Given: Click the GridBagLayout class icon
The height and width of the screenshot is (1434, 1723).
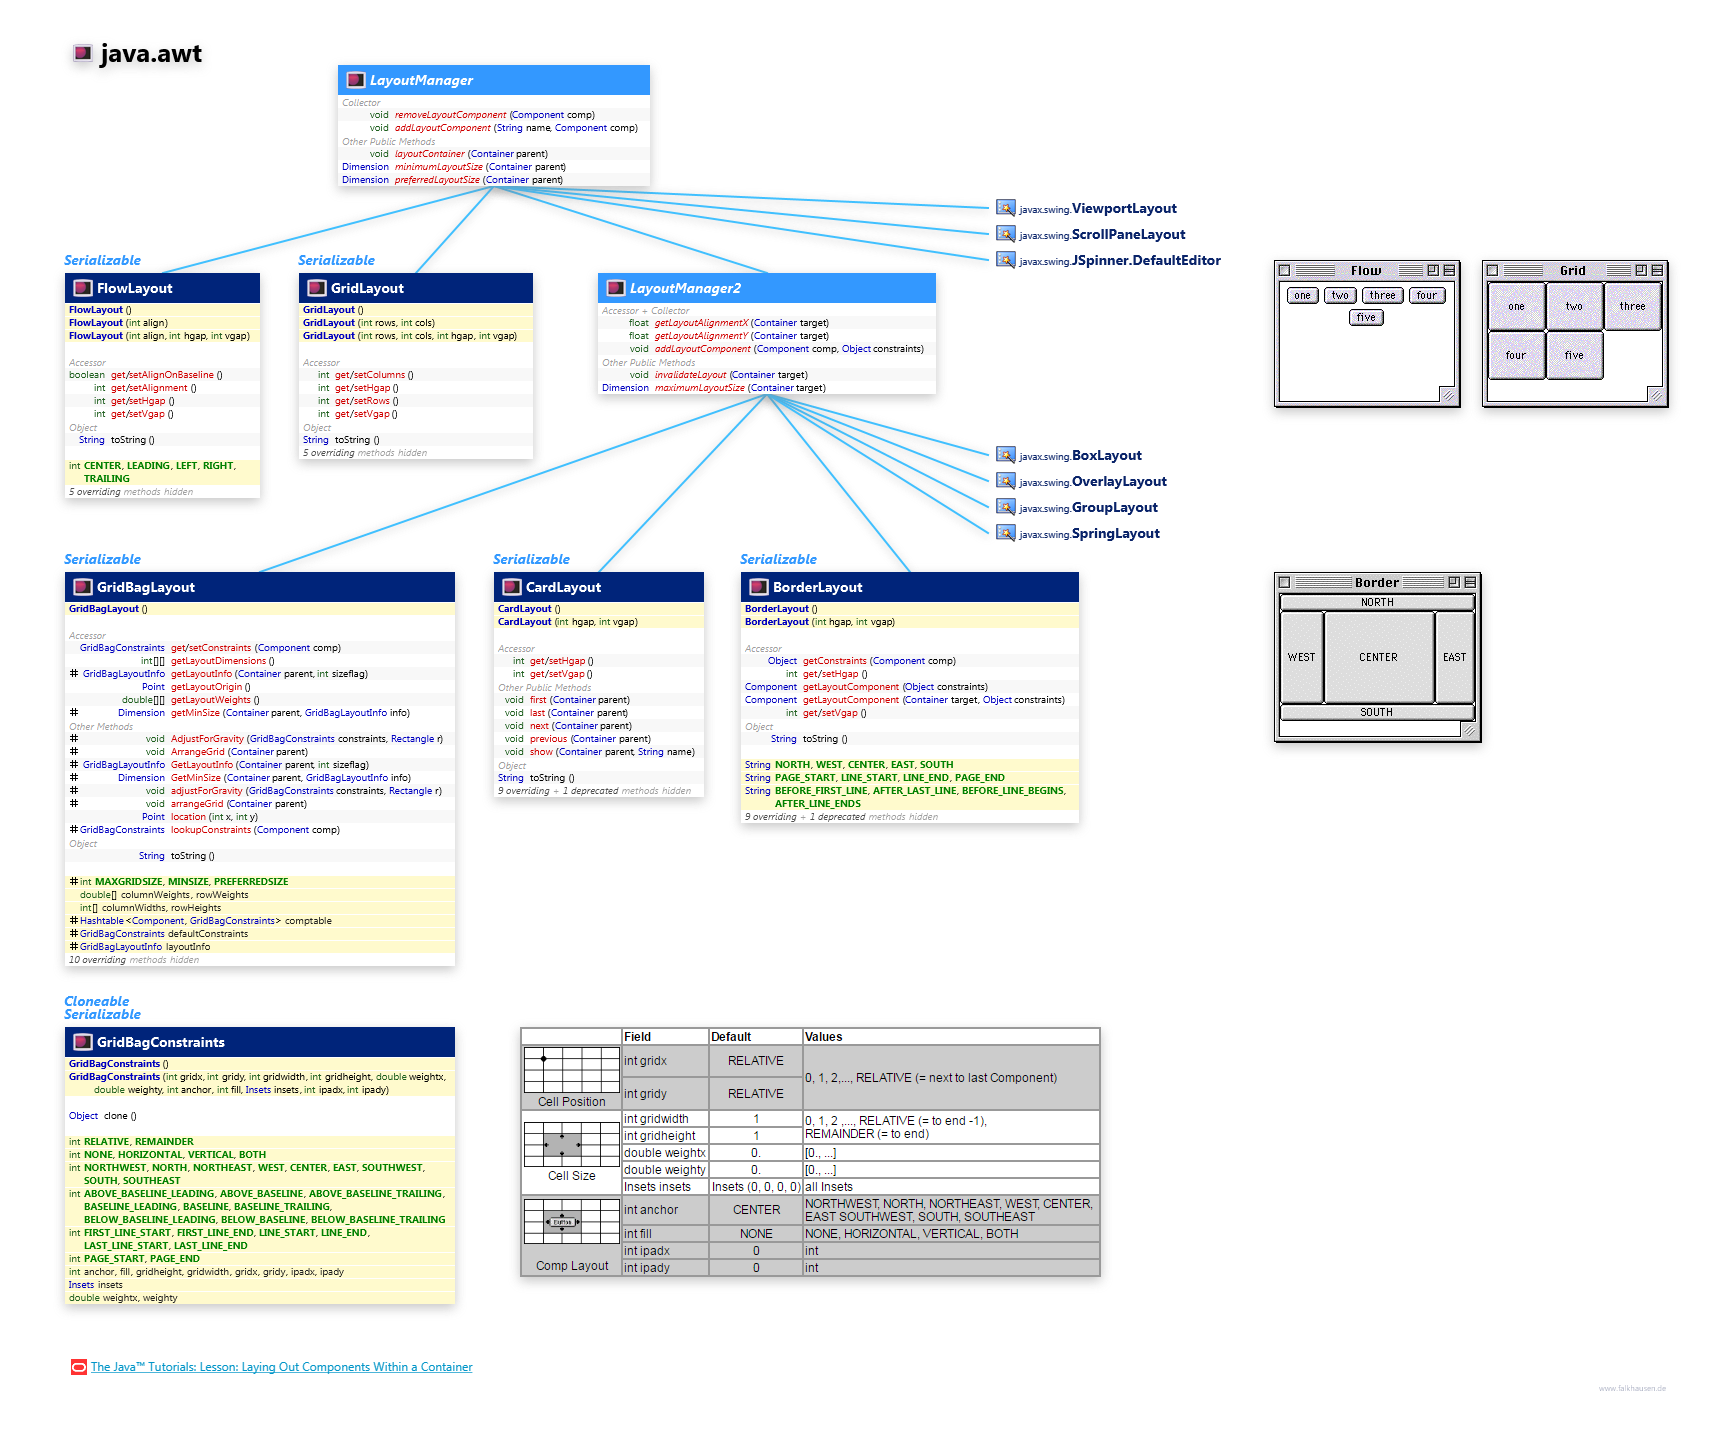Looking at the screenshot, I should click(83, 587).
